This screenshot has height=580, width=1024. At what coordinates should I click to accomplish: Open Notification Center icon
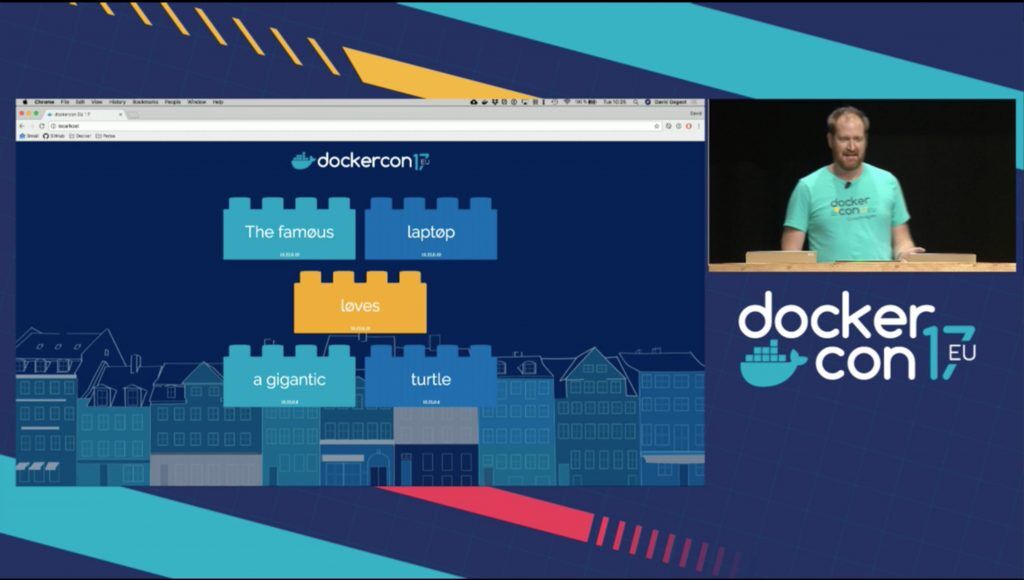(697, 102)
